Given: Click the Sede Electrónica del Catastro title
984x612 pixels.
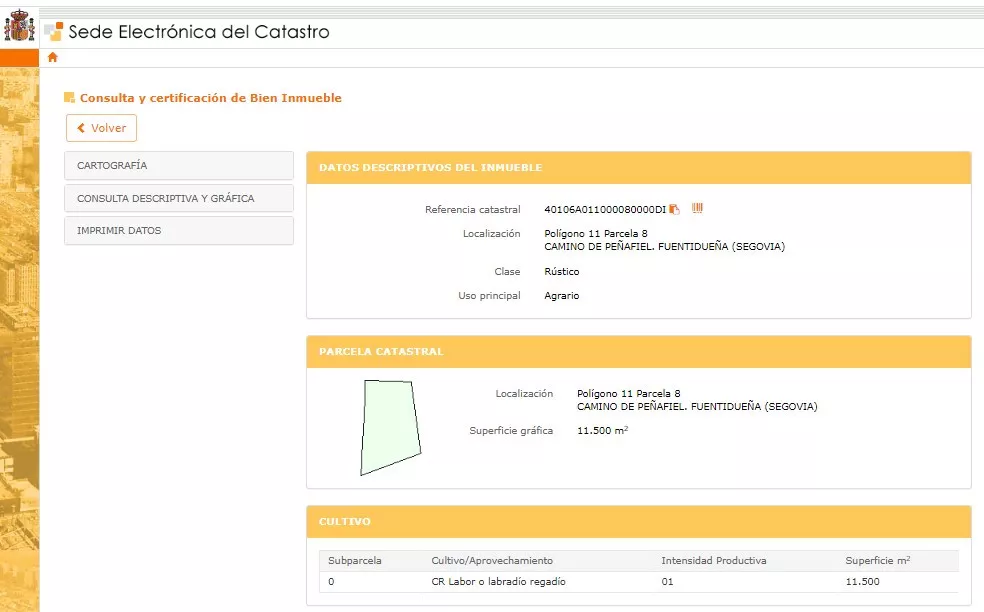Looking at the screenshot, I should [199, 31].
